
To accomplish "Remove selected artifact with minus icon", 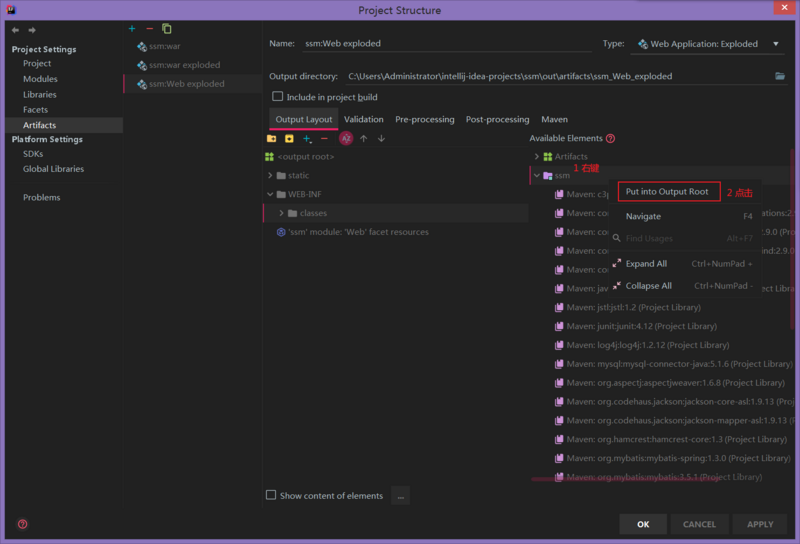I will [x=149, y=29].
